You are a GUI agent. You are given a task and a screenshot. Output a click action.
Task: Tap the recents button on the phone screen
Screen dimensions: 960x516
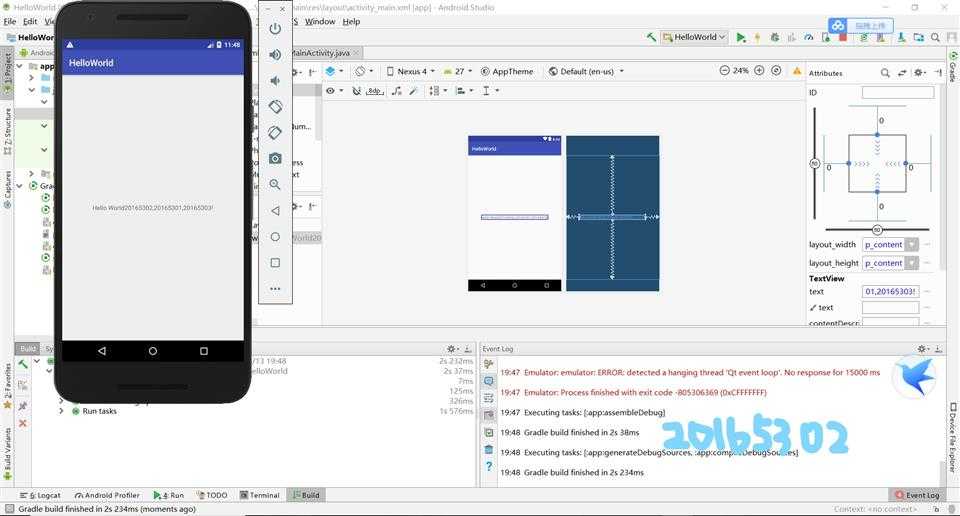(x=203, y=351)
